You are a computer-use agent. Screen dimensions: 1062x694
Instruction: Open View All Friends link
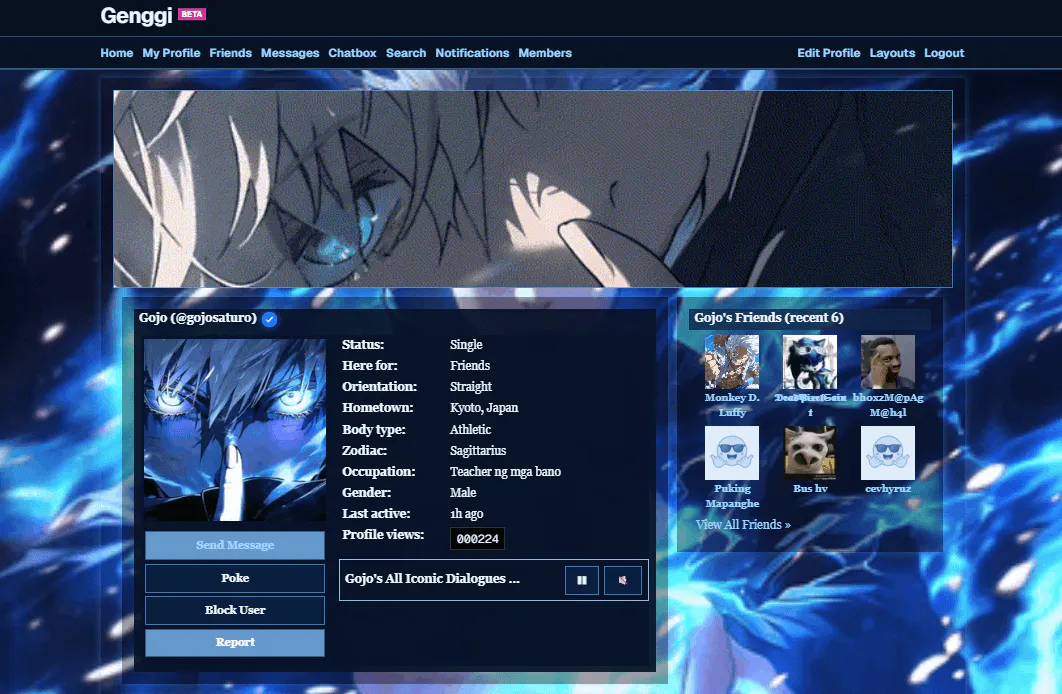743,525
